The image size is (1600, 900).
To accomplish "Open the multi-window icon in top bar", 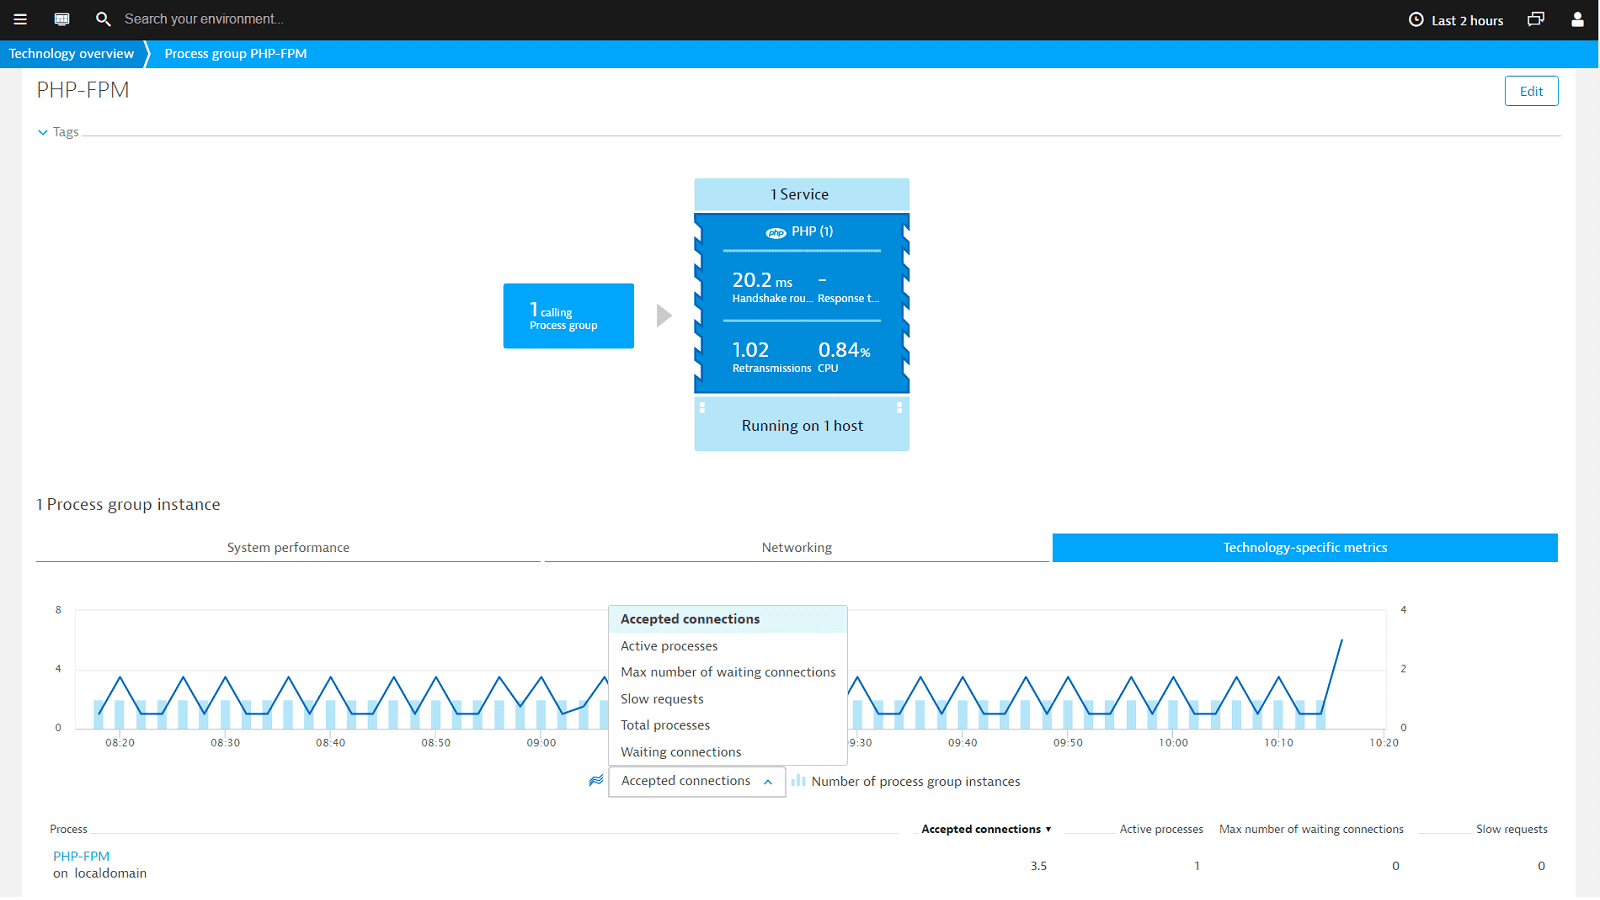I will (1536, 19).
